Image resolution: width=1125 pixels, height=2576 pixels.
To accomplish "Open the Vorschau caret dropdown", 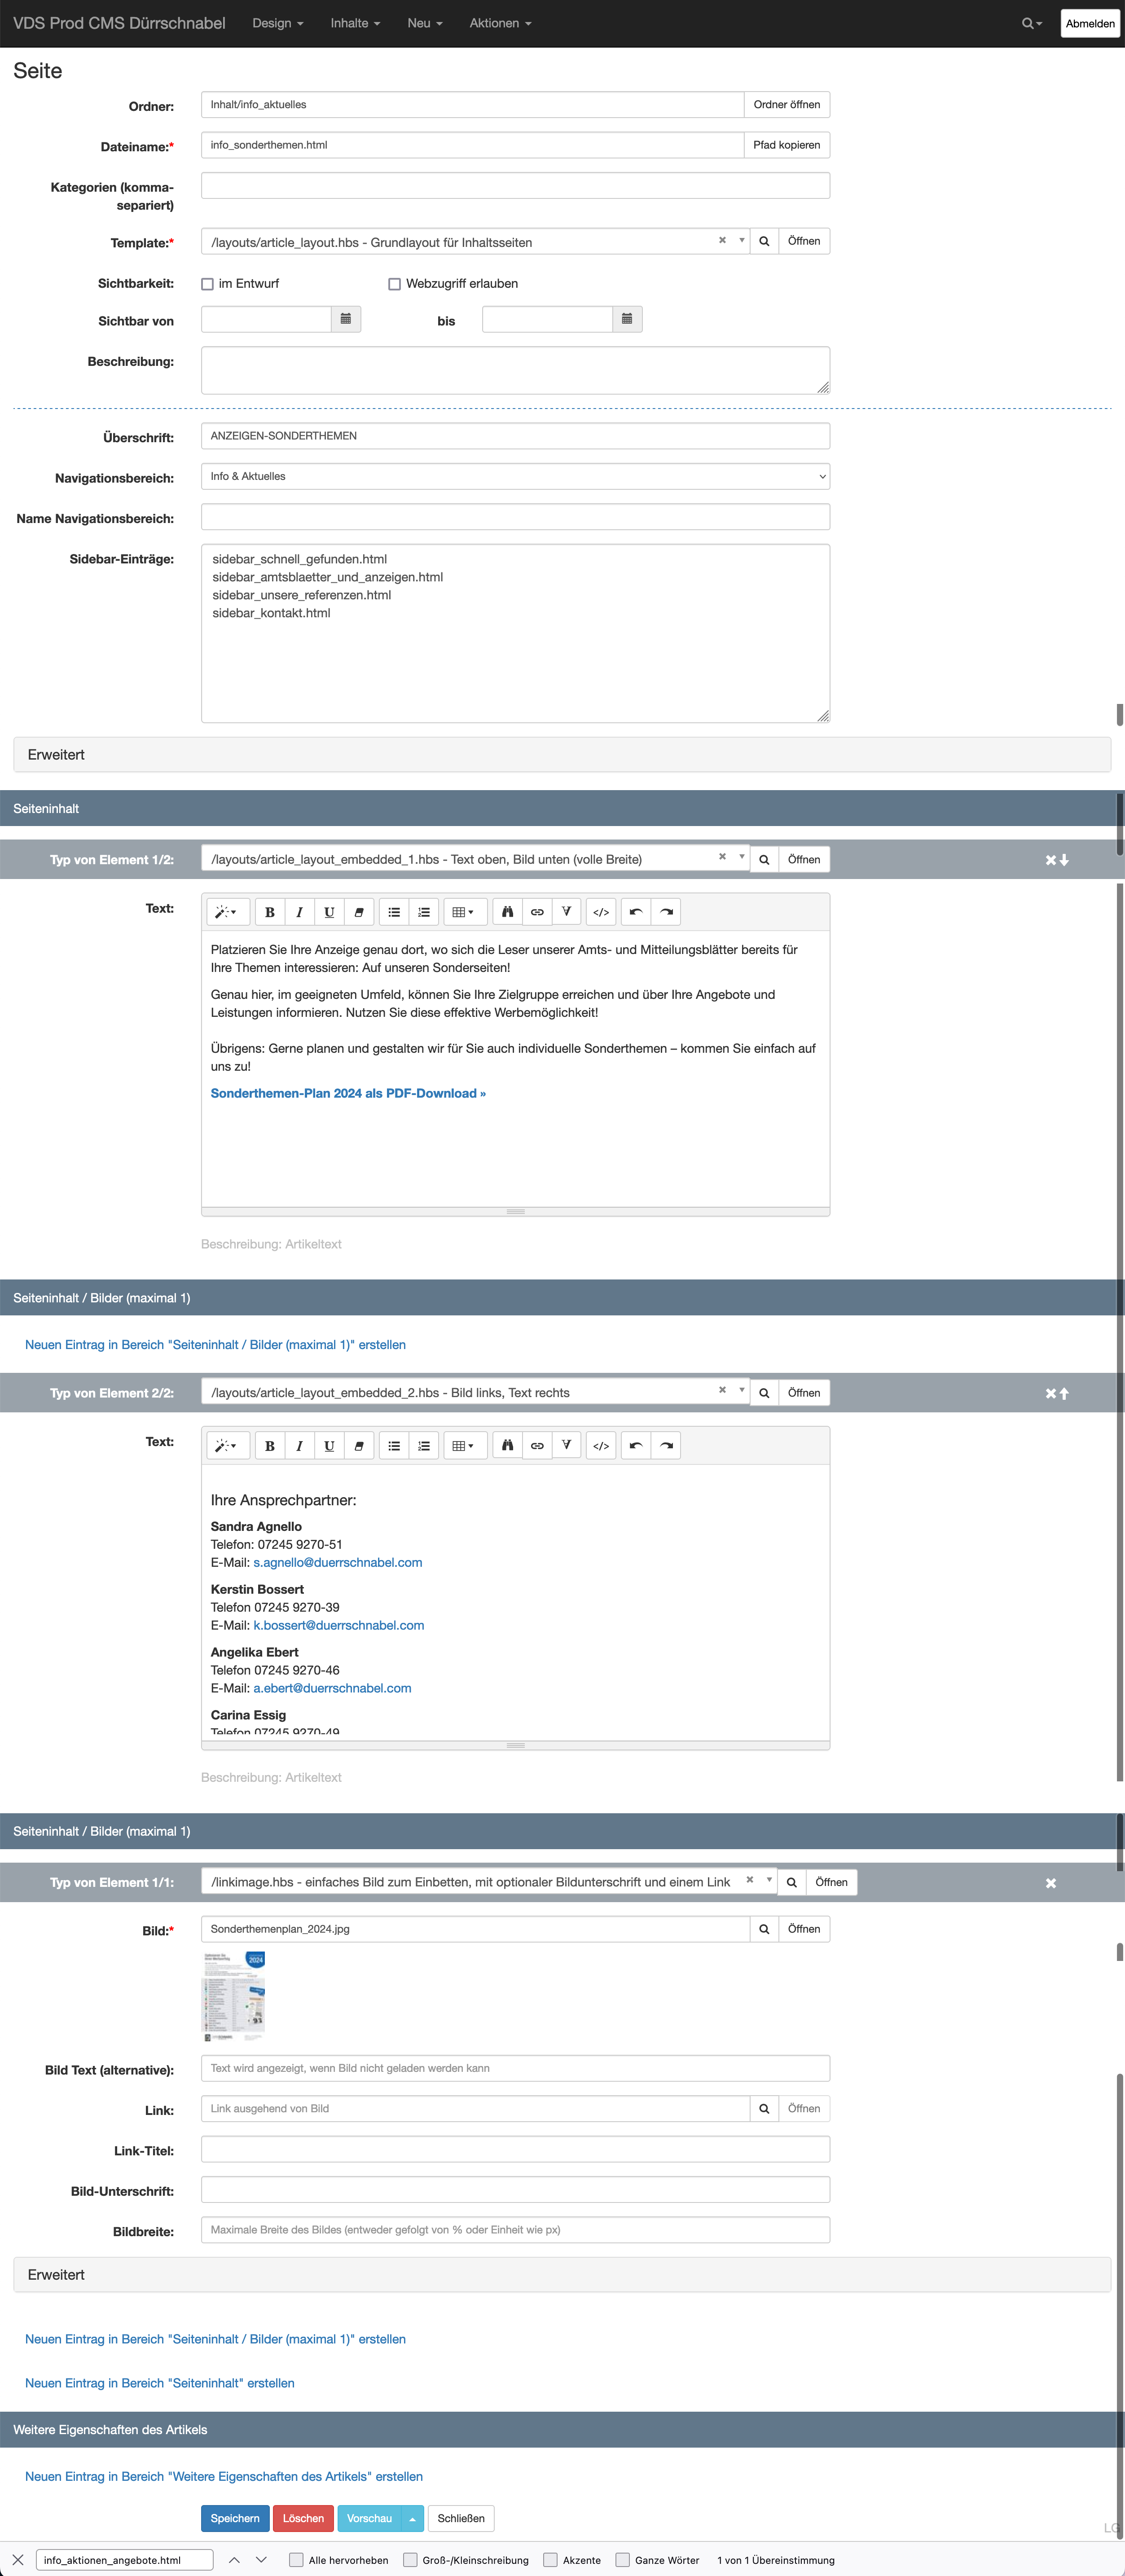I will pos(412,2519).
